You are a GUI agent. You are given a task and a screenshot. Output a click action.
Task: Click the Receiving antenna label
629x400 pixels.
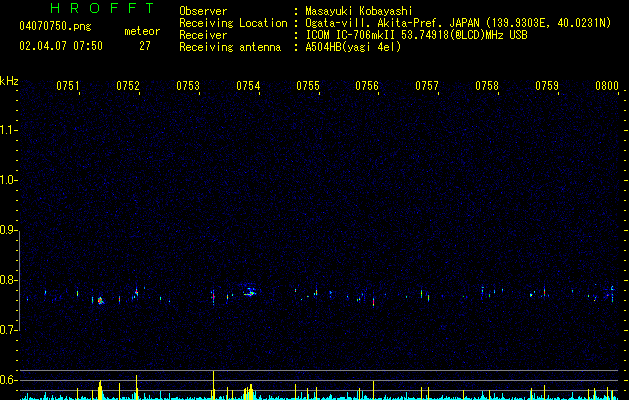[x=230, y=47]
